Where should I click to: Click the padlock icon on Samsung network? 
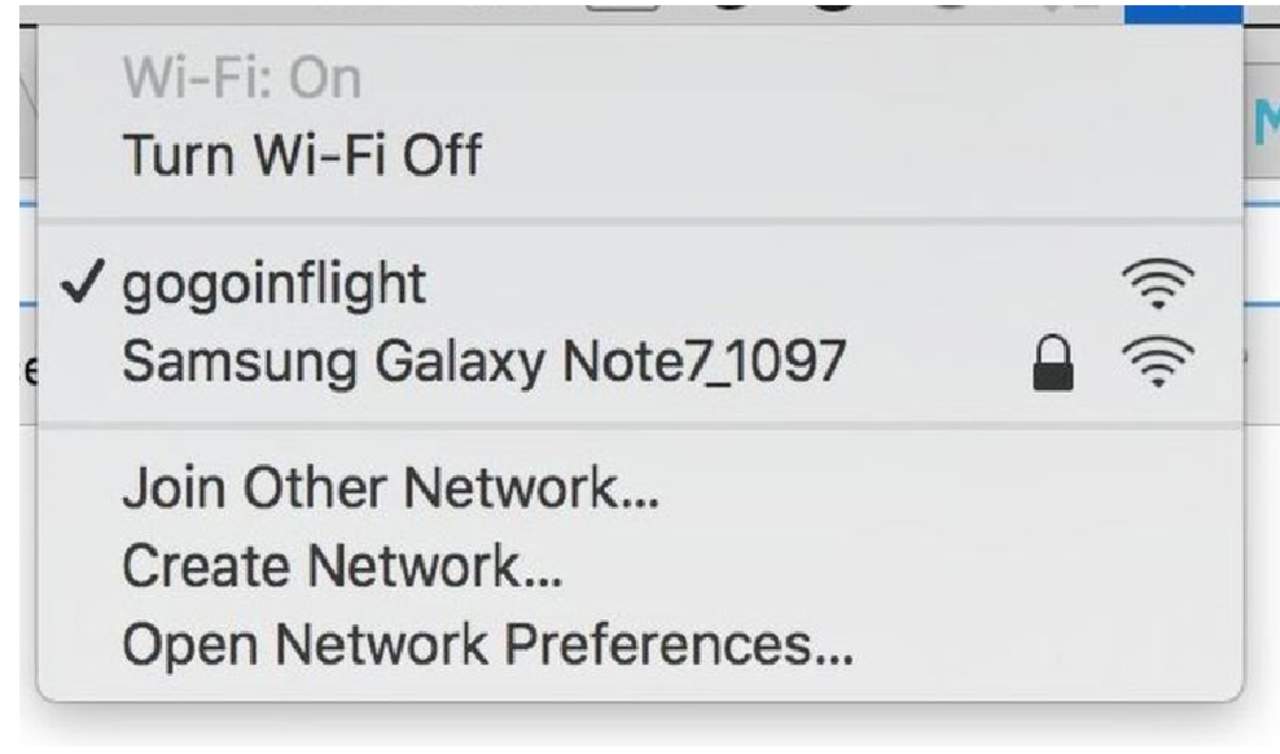(1052, 362)
